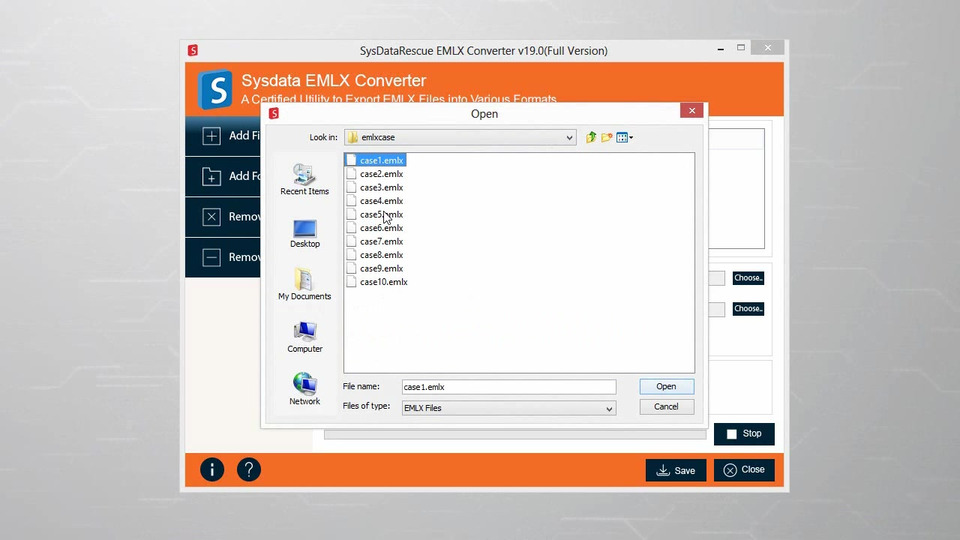Click the upper Choose button
960x540 pixels.
[748, 278]
